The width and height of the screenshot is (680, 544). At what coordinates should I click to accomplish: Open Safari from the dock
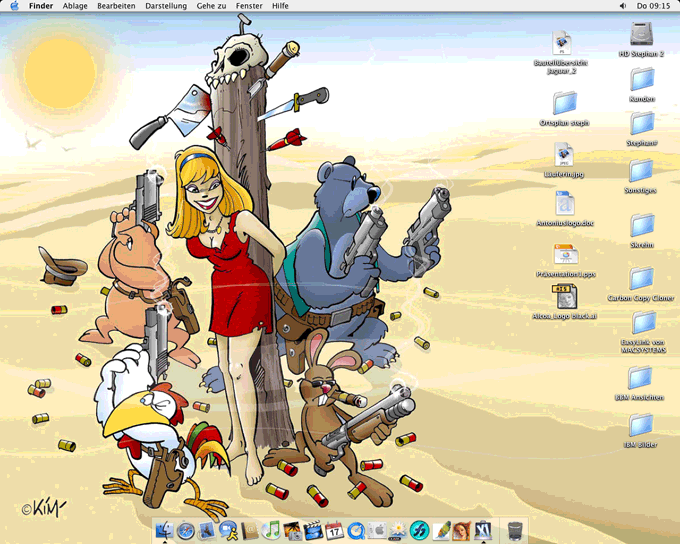tap(186, 530)
